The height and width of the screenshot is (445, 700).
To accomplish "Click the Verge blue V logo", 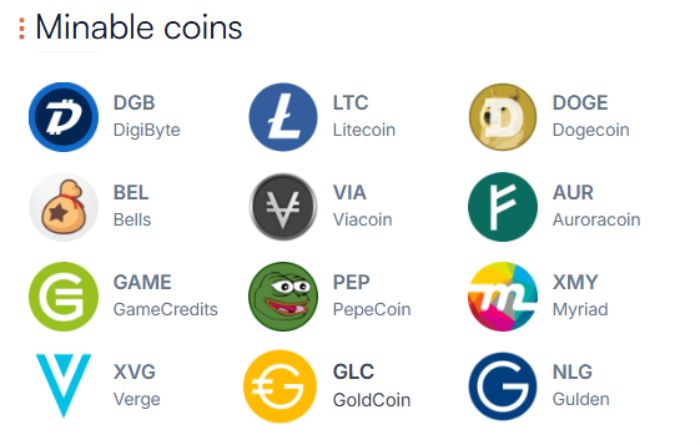I will pos(63,386).
